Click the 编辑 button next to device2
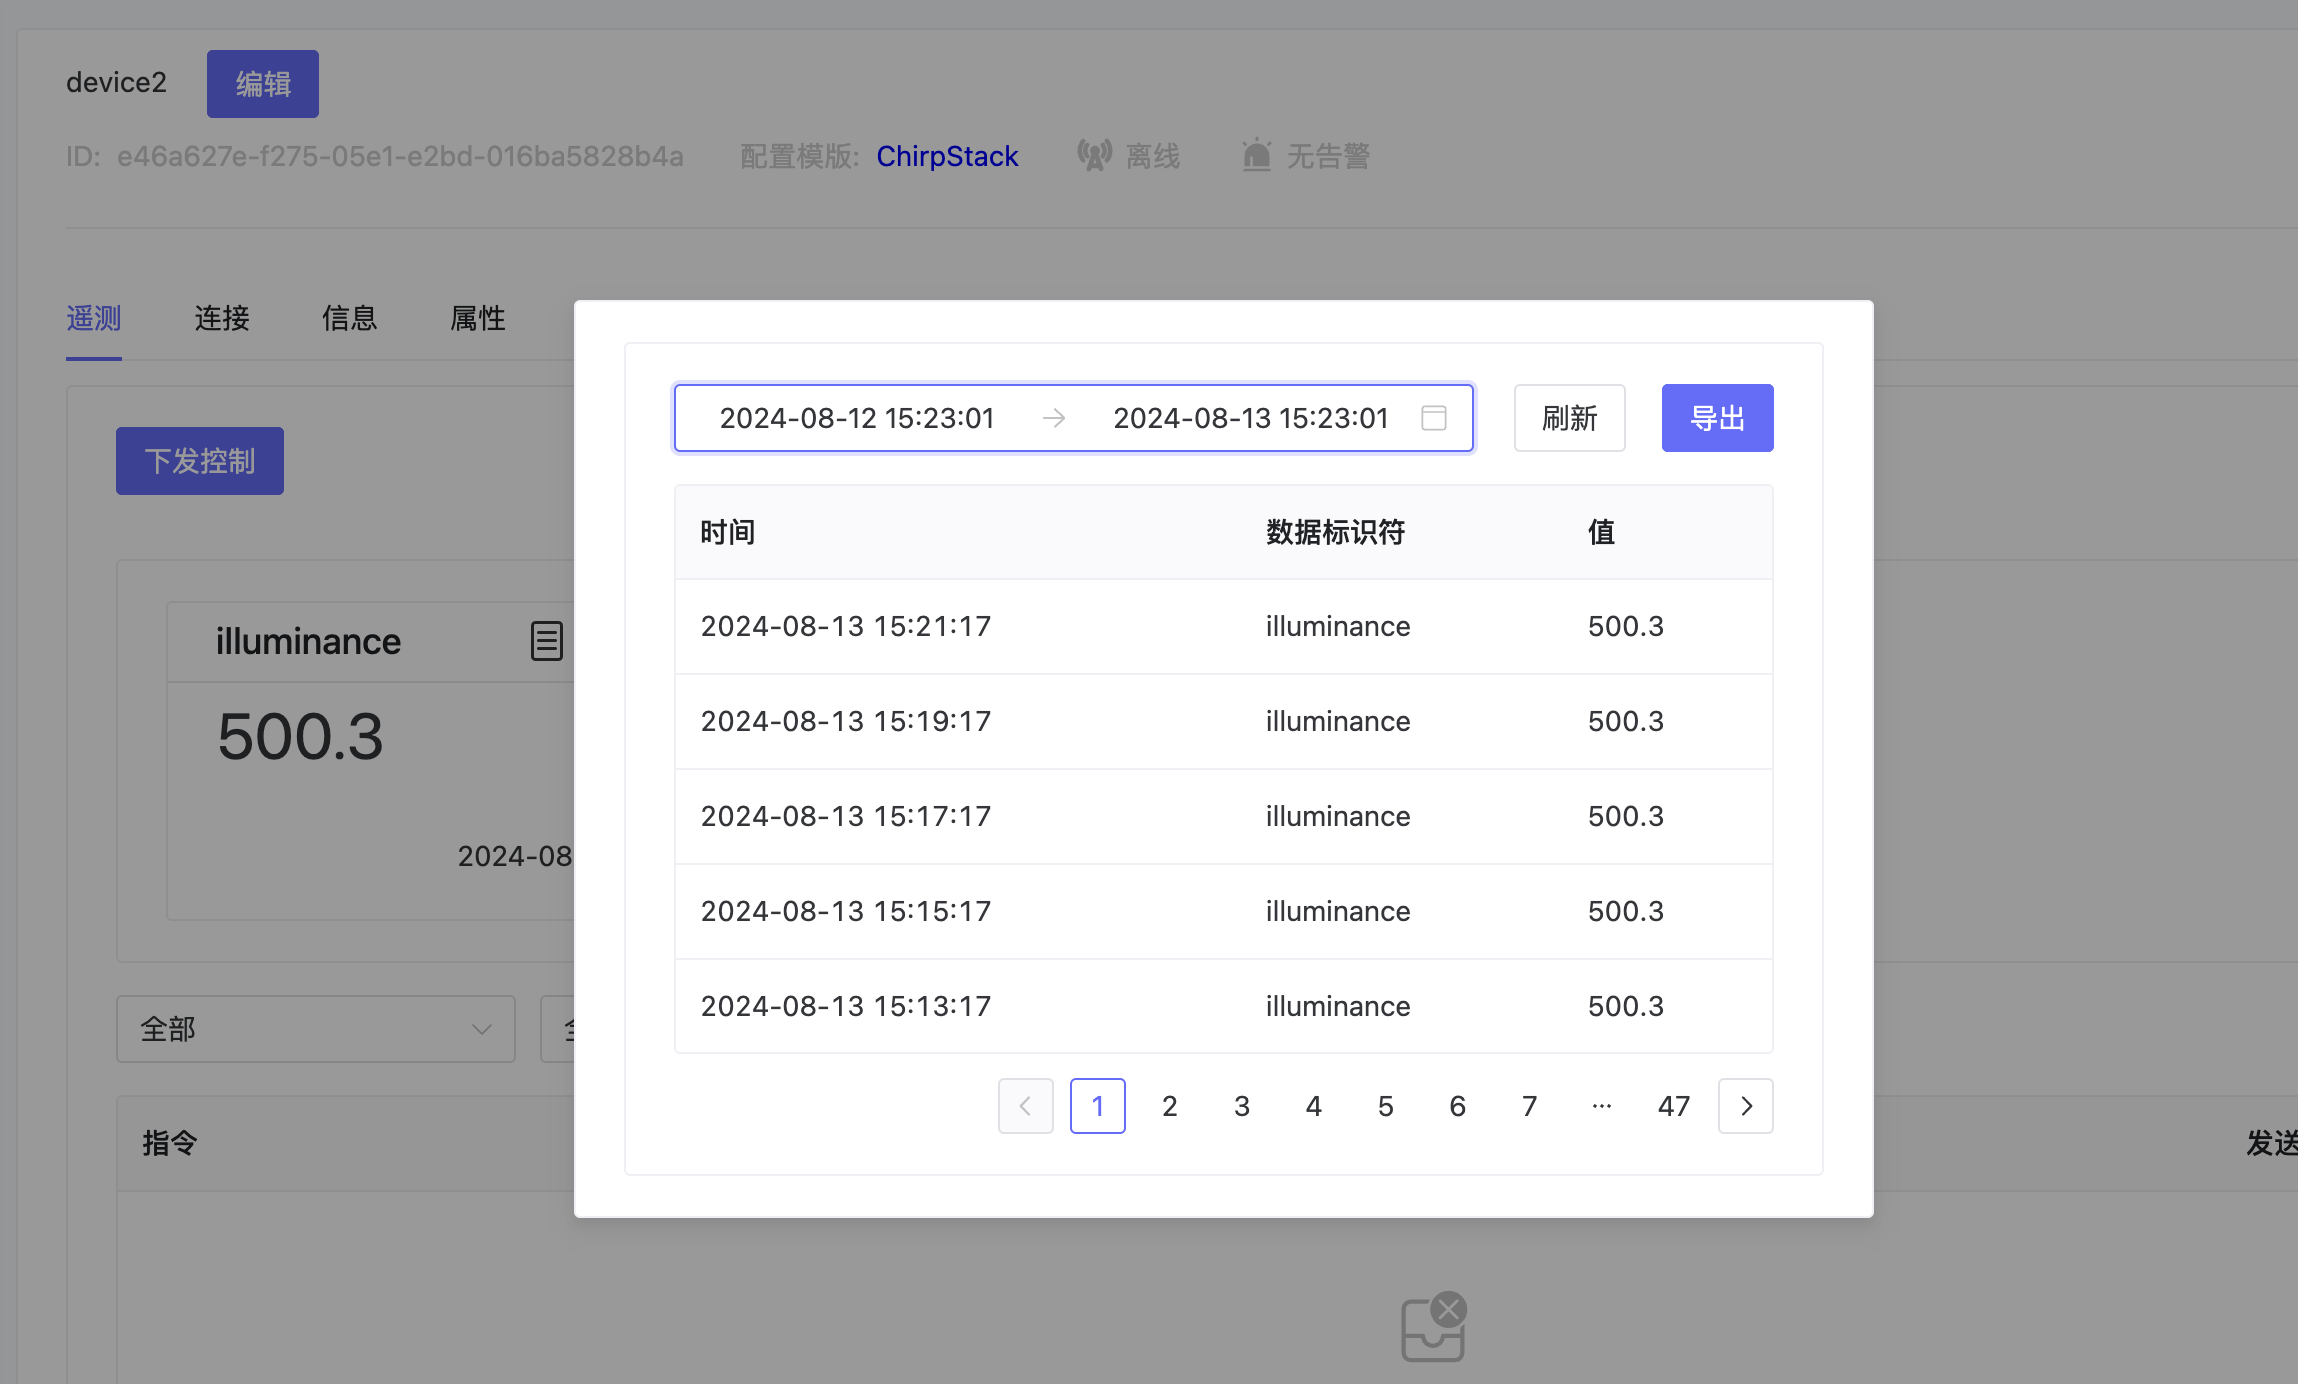 [x=262, y=83]
